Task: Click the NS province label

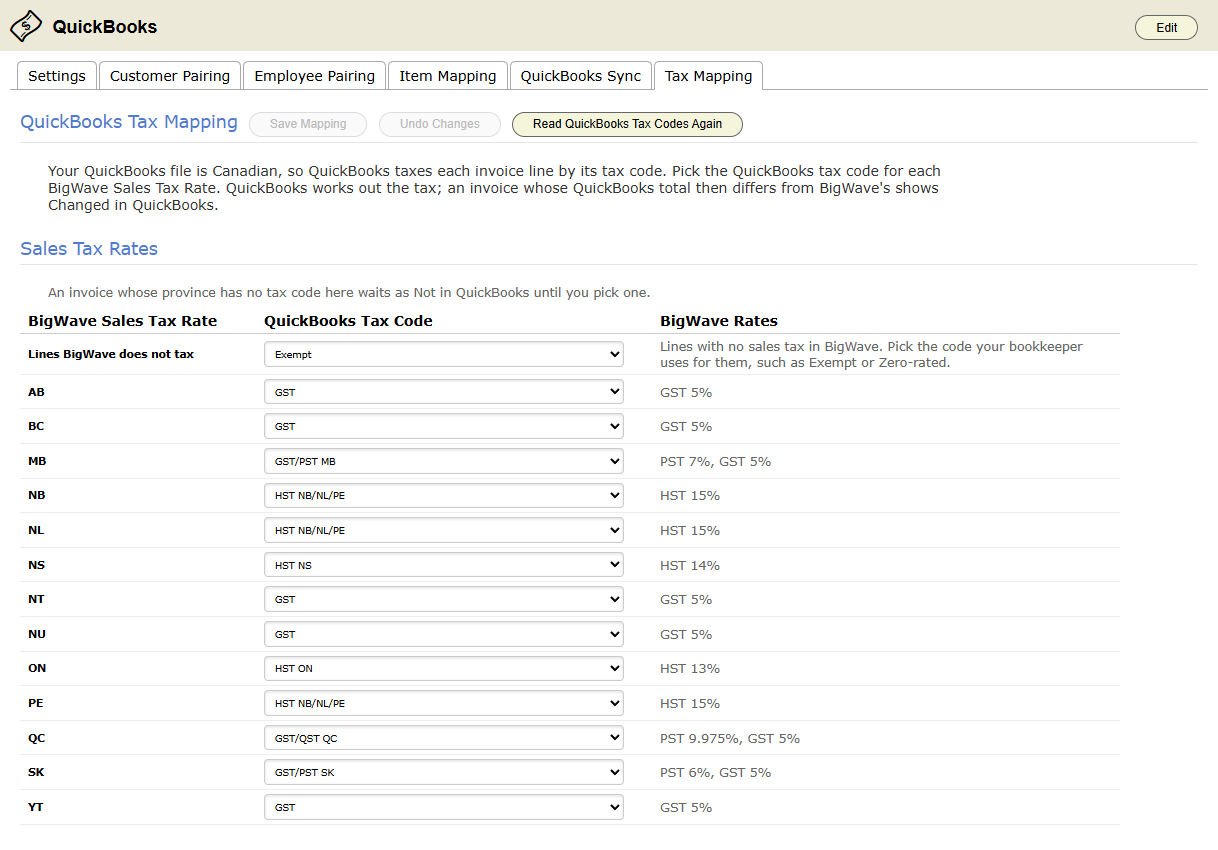Action: [36, 565]
